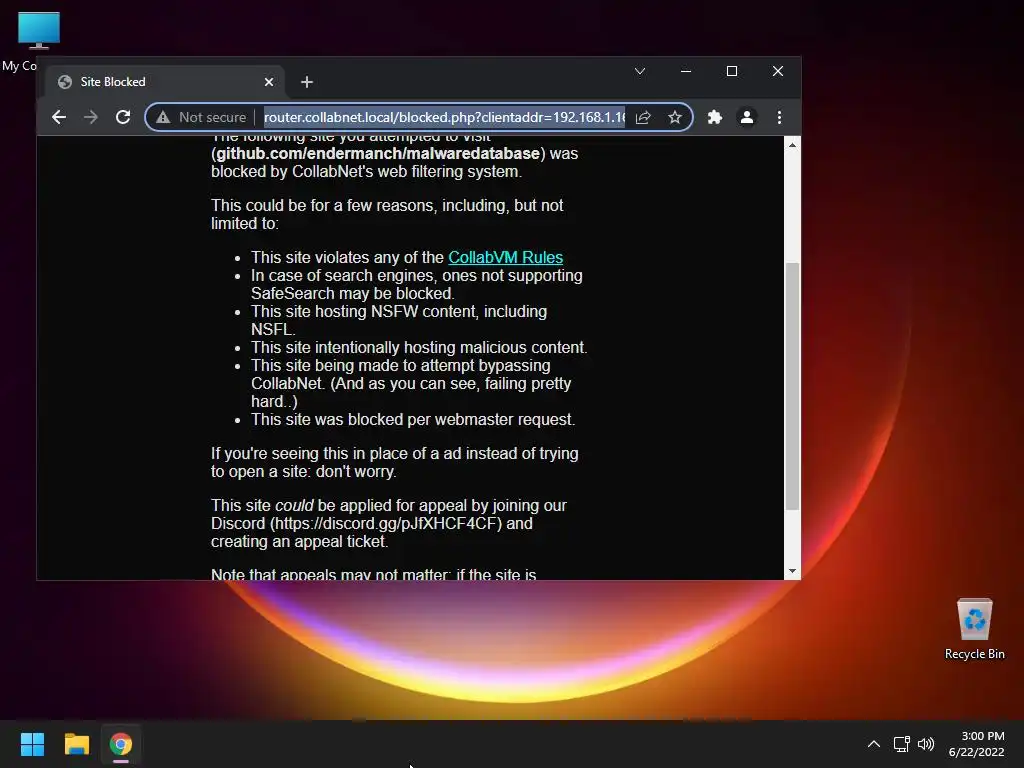Screen dimensions: 1024x768
Task: Go back with the browser back arrow
Action: pos(59,118)
